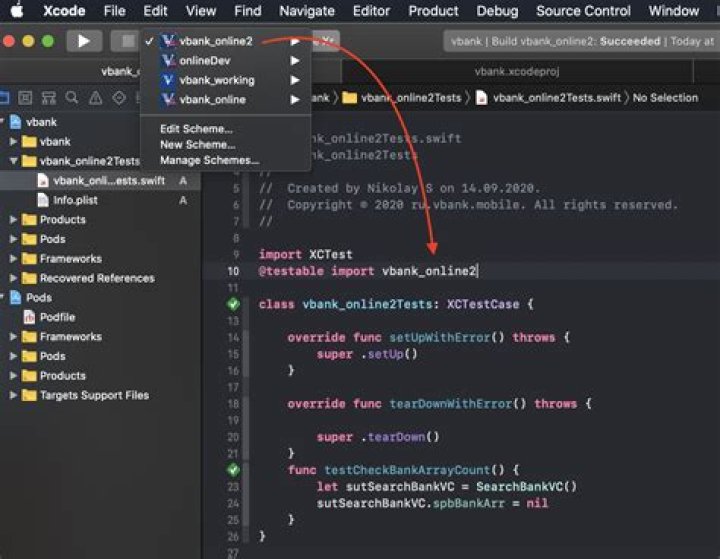Viewport: 720px width, 559px height.
Task: Choose Manage Schemes… from the list
Action: click(209, 160)
